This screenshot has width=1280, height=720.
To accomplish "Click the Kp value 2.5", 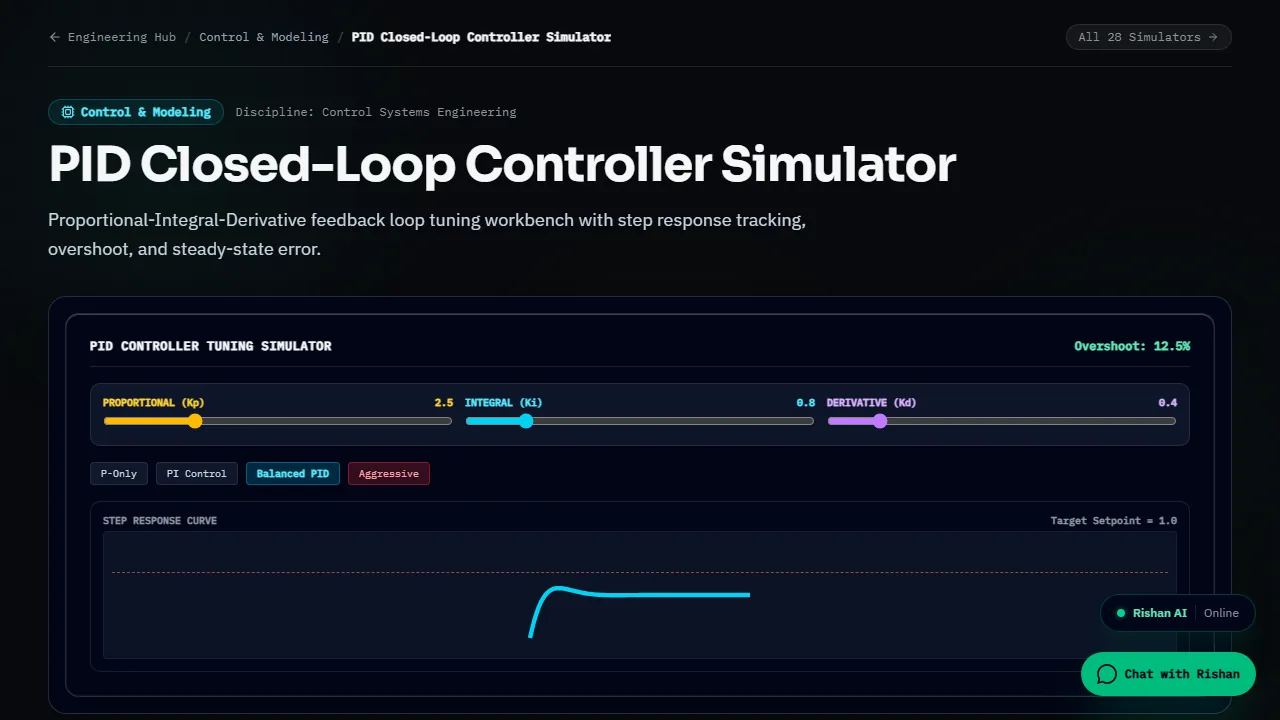I will [x=443, y=403].
